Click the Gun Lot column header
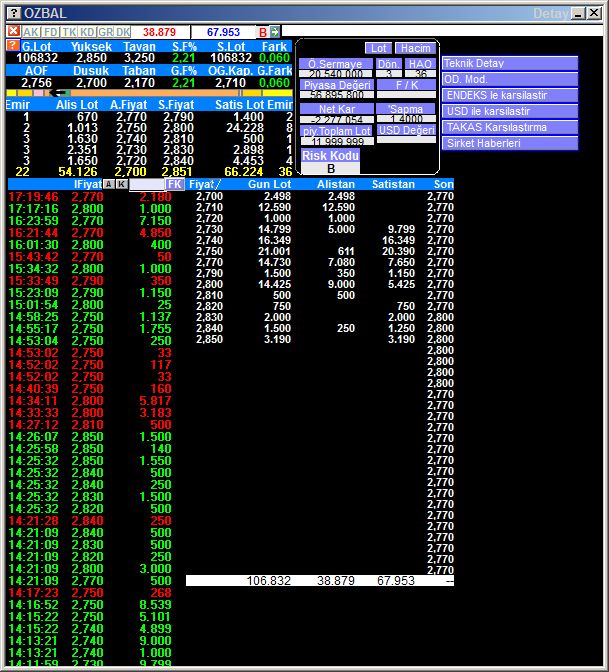 tap(269, 184)
